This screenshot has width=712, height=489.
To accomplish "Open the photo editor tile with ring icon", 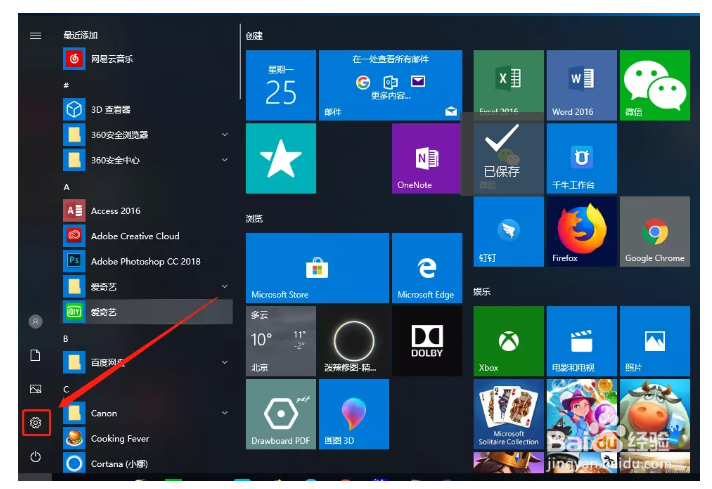I will pyautogui.click(x=354, y=341).
